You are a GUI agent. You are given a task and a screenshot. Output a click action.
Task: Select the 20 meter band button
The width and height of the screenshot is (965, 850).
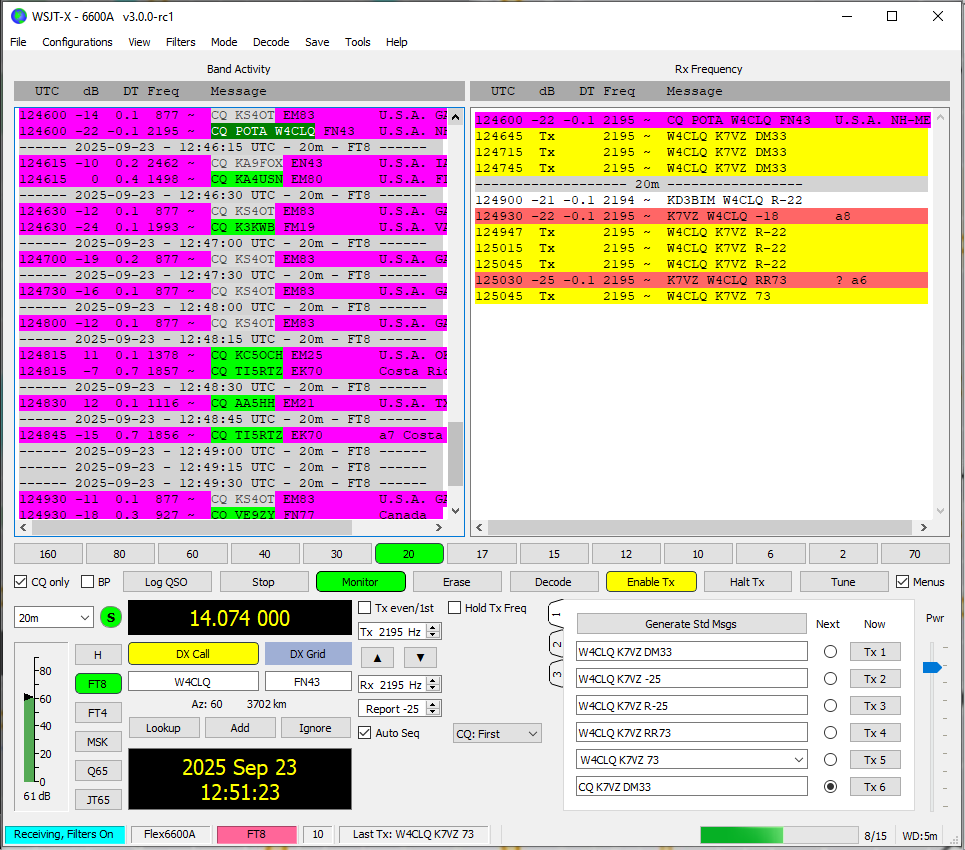click(x=408, y=554)
